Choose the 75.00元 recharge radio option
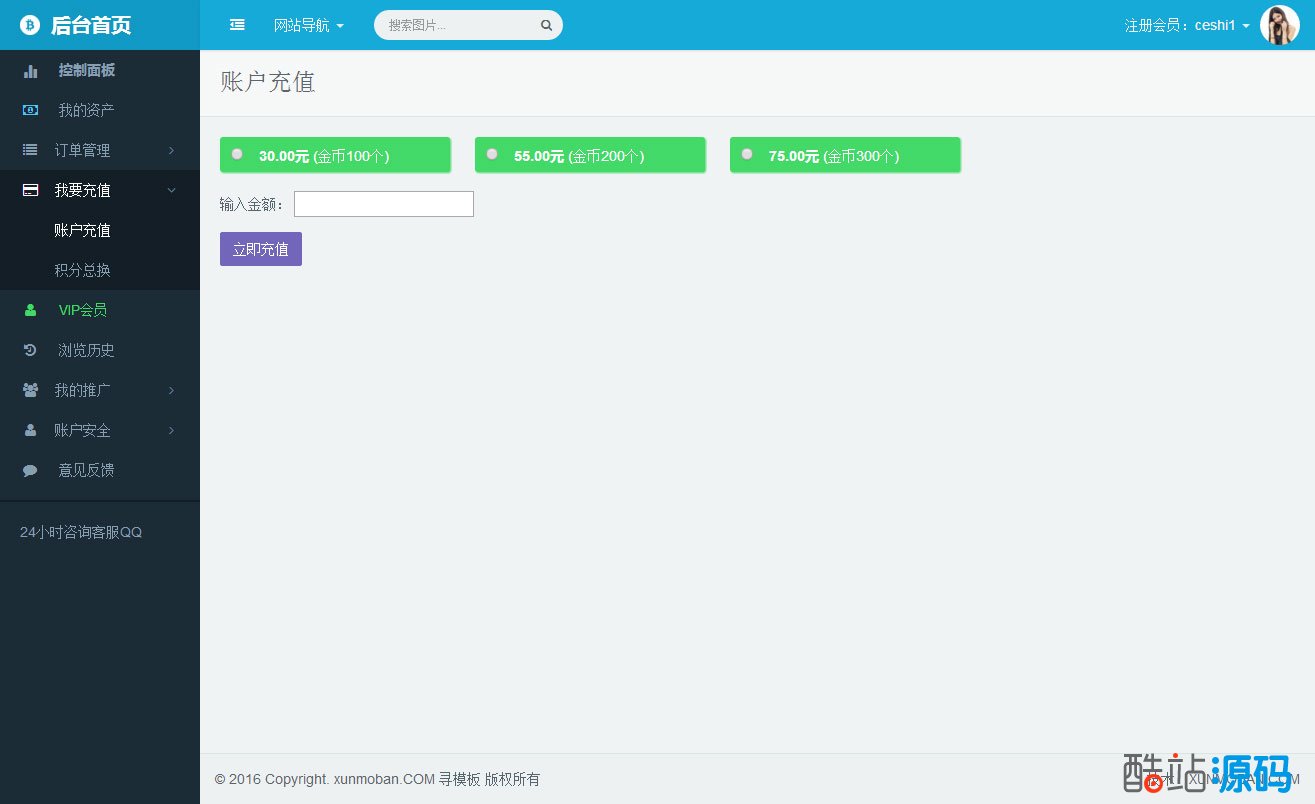The image size is (1315, 804). click(x=747, y=154)
